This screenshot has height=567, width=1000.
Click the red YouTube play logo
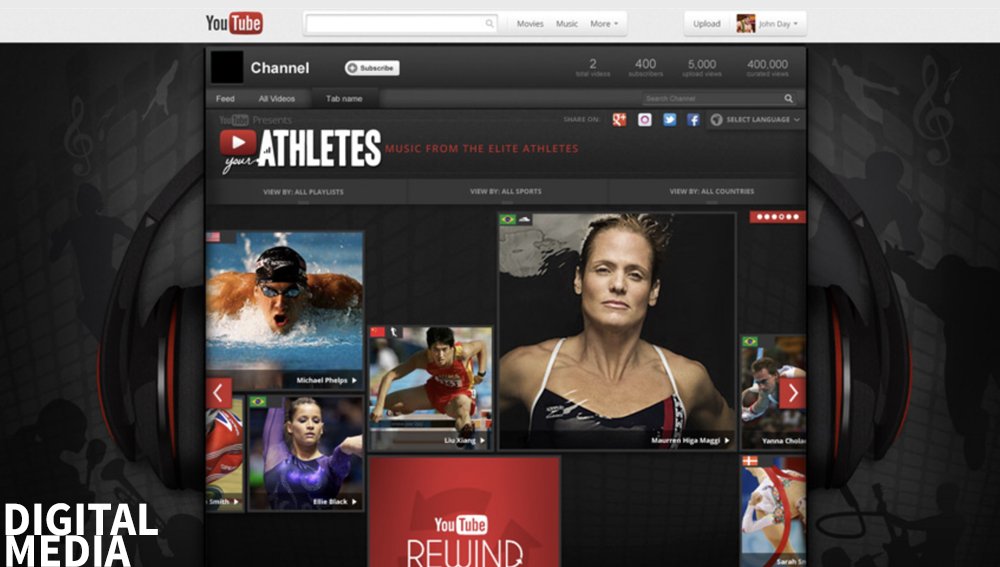(x=238, y=143)
